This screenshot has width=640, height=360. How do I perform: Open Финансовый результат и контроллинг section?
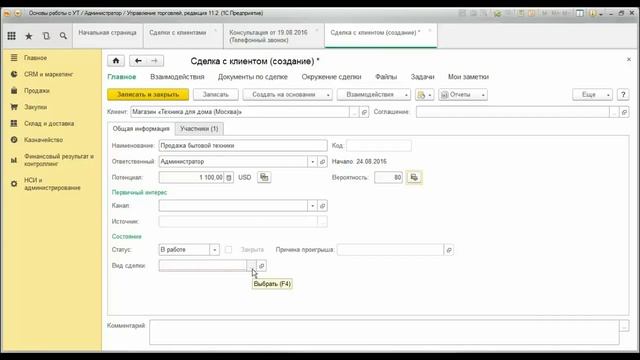click(x=58, y=160)
